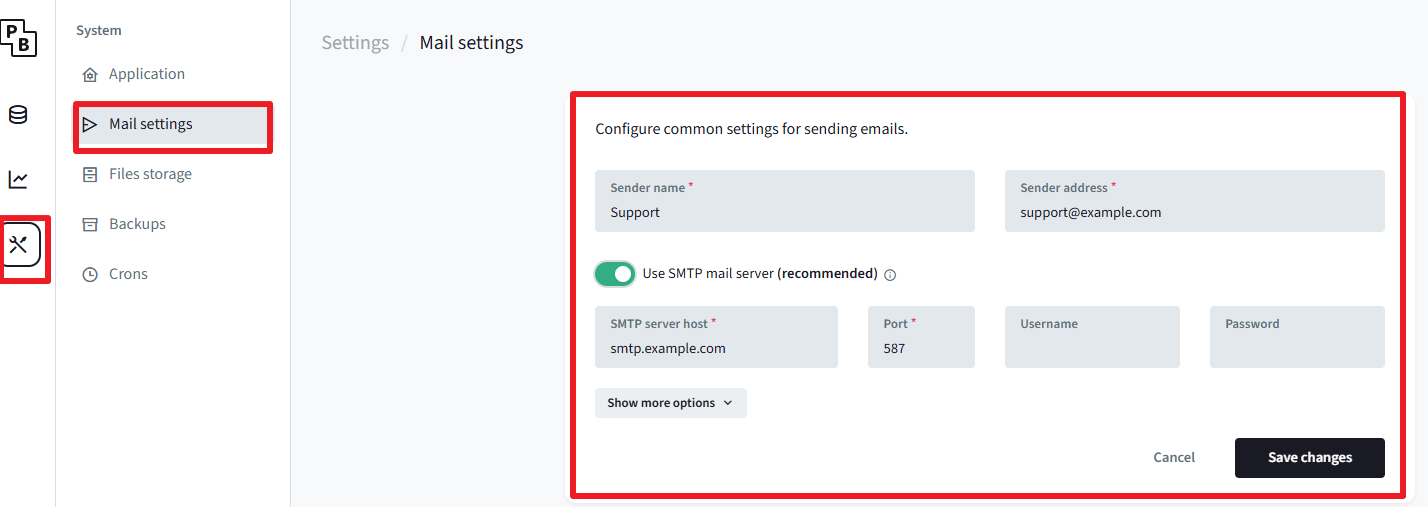
Task: Select the Settings tools icon
Action: click(x=19, y=244)
